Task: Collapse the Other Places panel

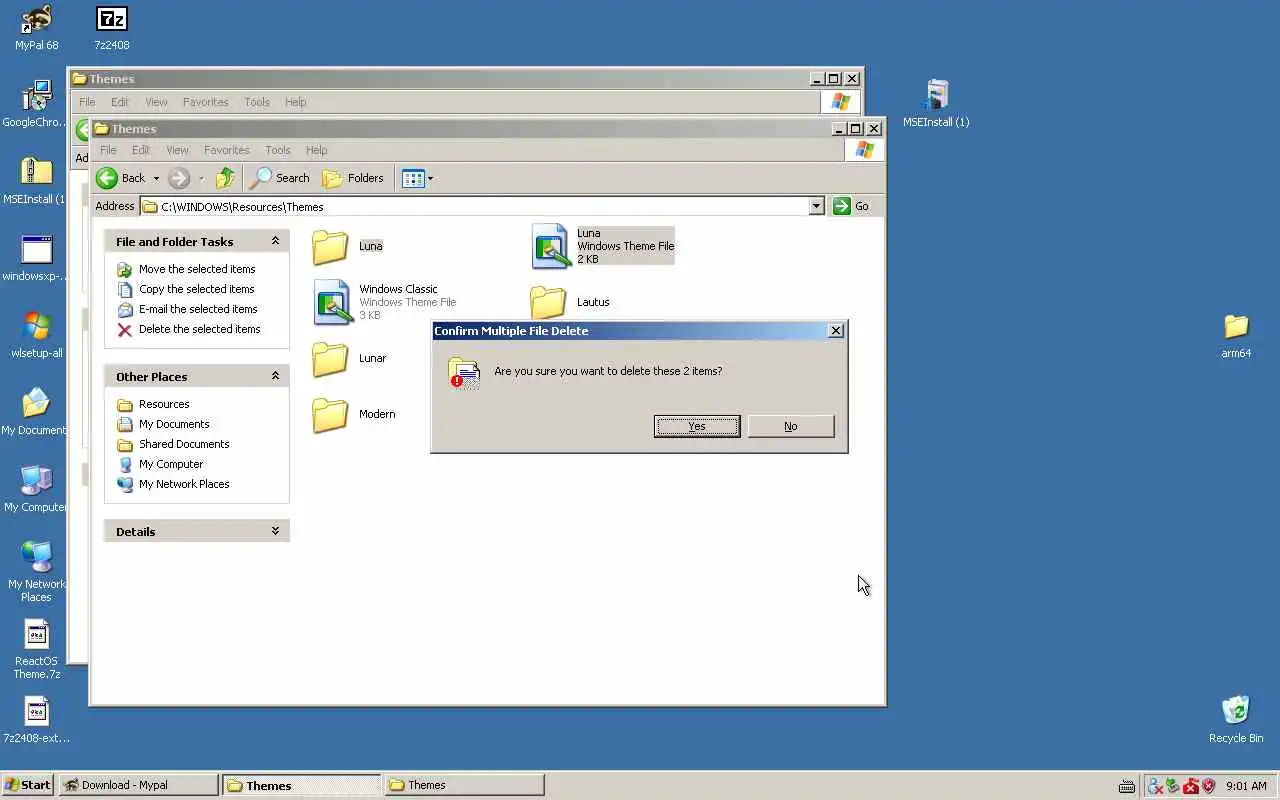Action: (275, 376)
